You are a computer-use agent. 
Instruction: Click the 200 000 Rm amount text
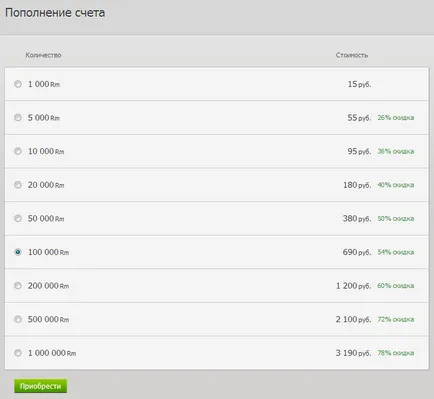pyautogui.click(x=48, y=286)
